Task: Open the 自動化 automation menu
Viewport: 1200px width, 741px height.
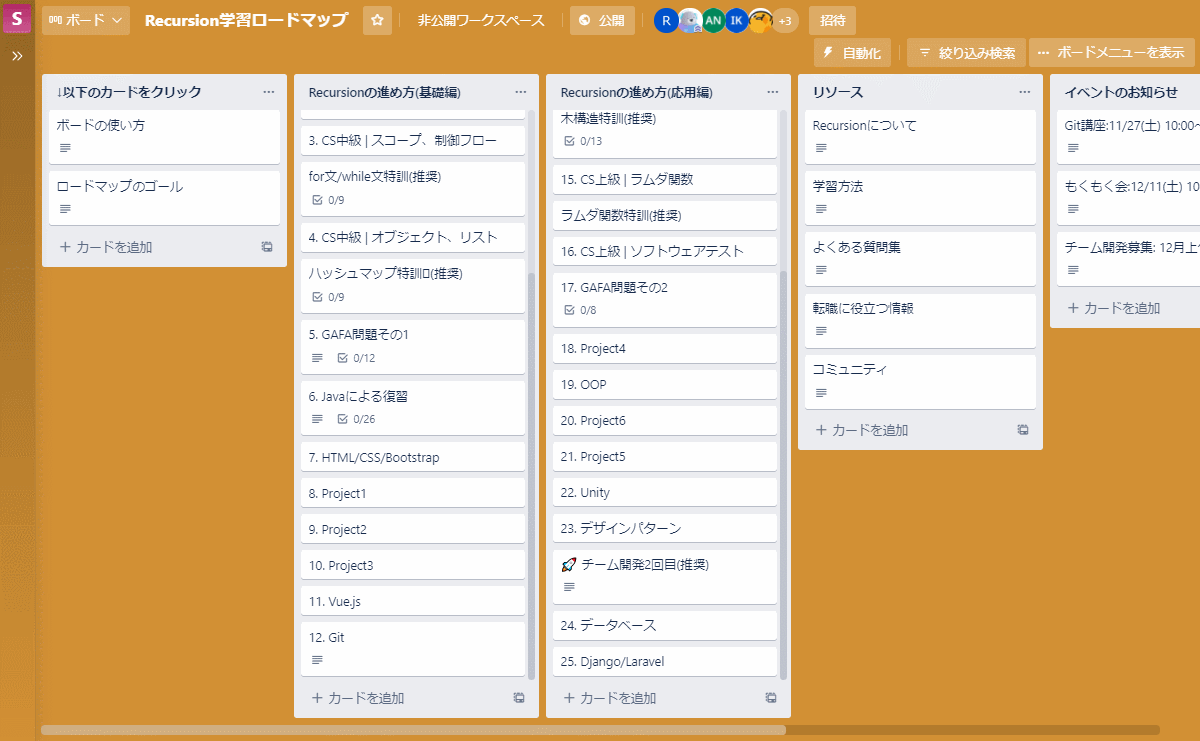Action: (x=852, y=53)
